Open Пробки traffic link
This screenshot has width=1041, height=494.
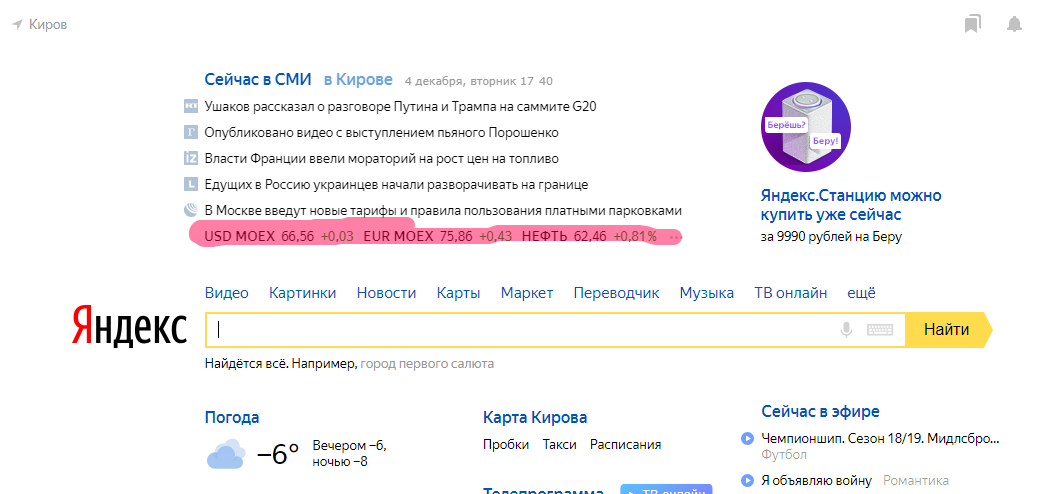tap(506, 445)
